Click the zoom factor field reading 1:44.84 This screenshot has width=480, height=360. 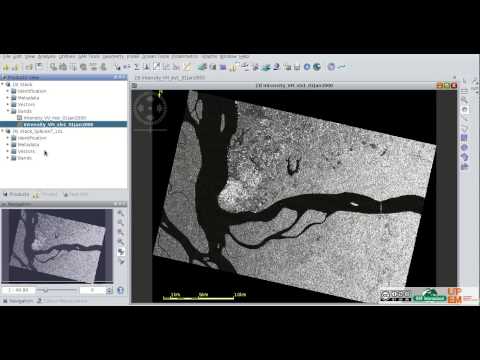coord(18,290)
